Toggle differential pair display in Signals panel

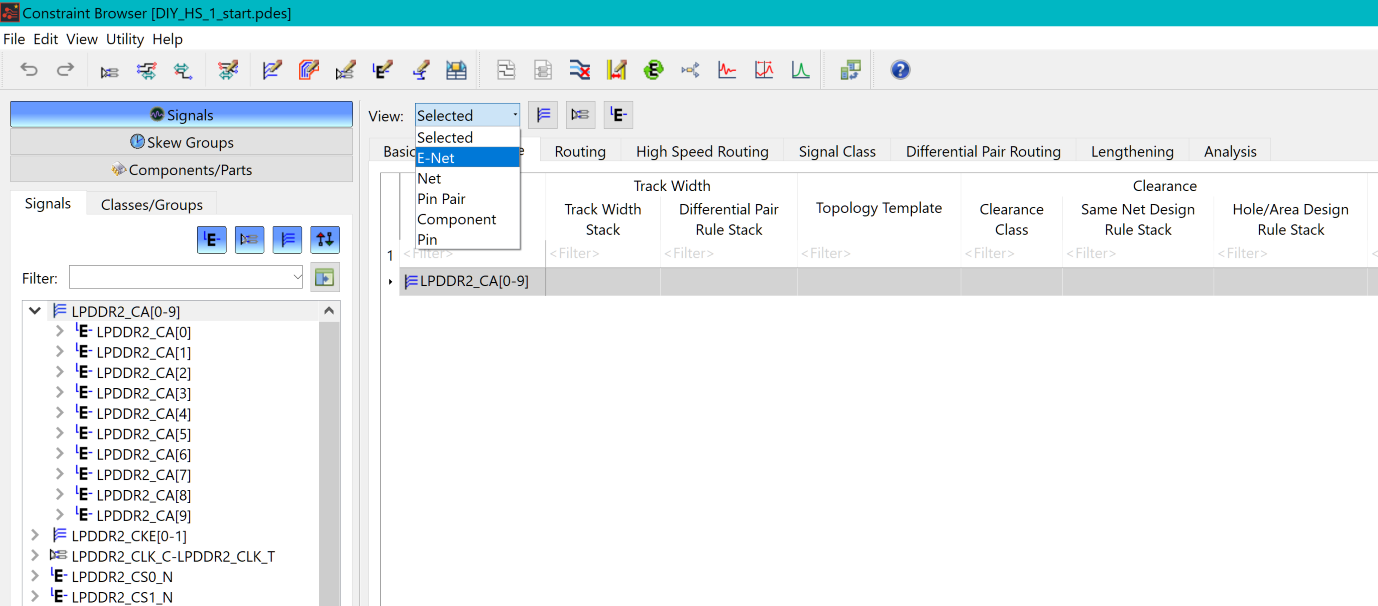pos(249,240)
